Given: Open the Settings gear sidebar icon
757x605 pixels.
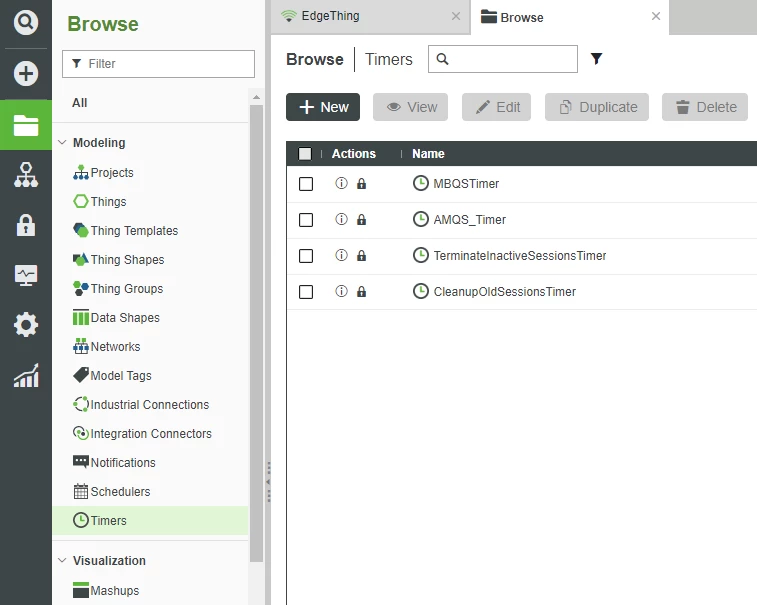Looking at the screenshot, I should (26, 325).
